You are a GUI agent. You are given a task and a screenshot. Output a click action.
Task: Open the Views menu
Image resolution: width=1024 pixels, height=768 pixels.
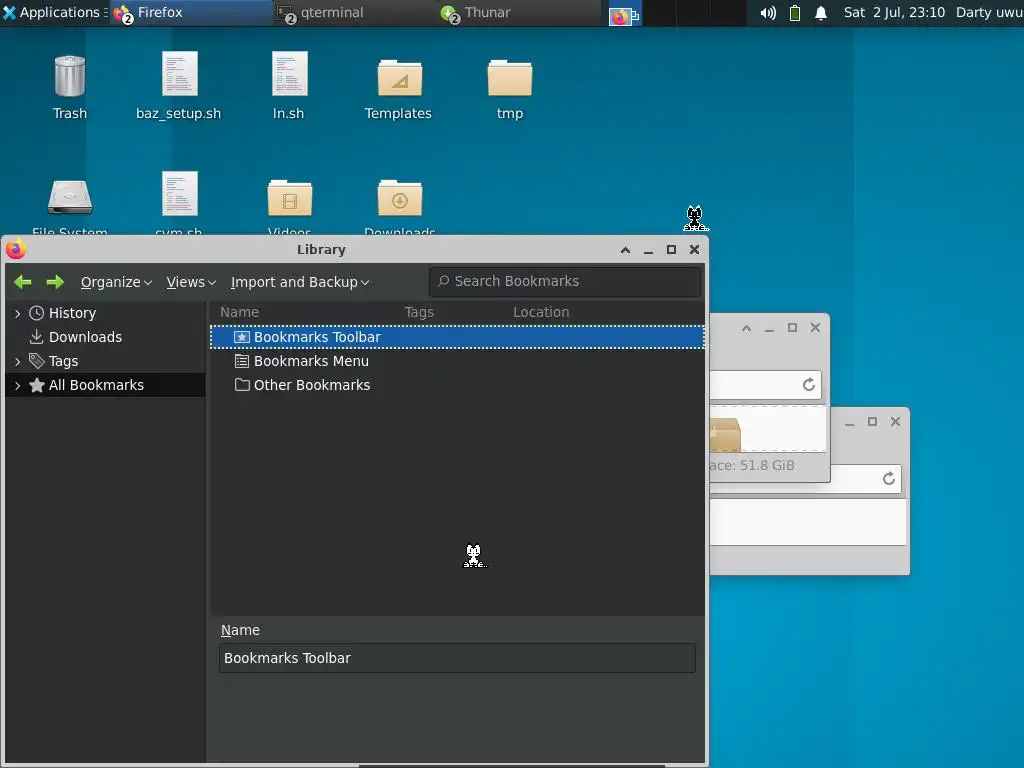191,282
